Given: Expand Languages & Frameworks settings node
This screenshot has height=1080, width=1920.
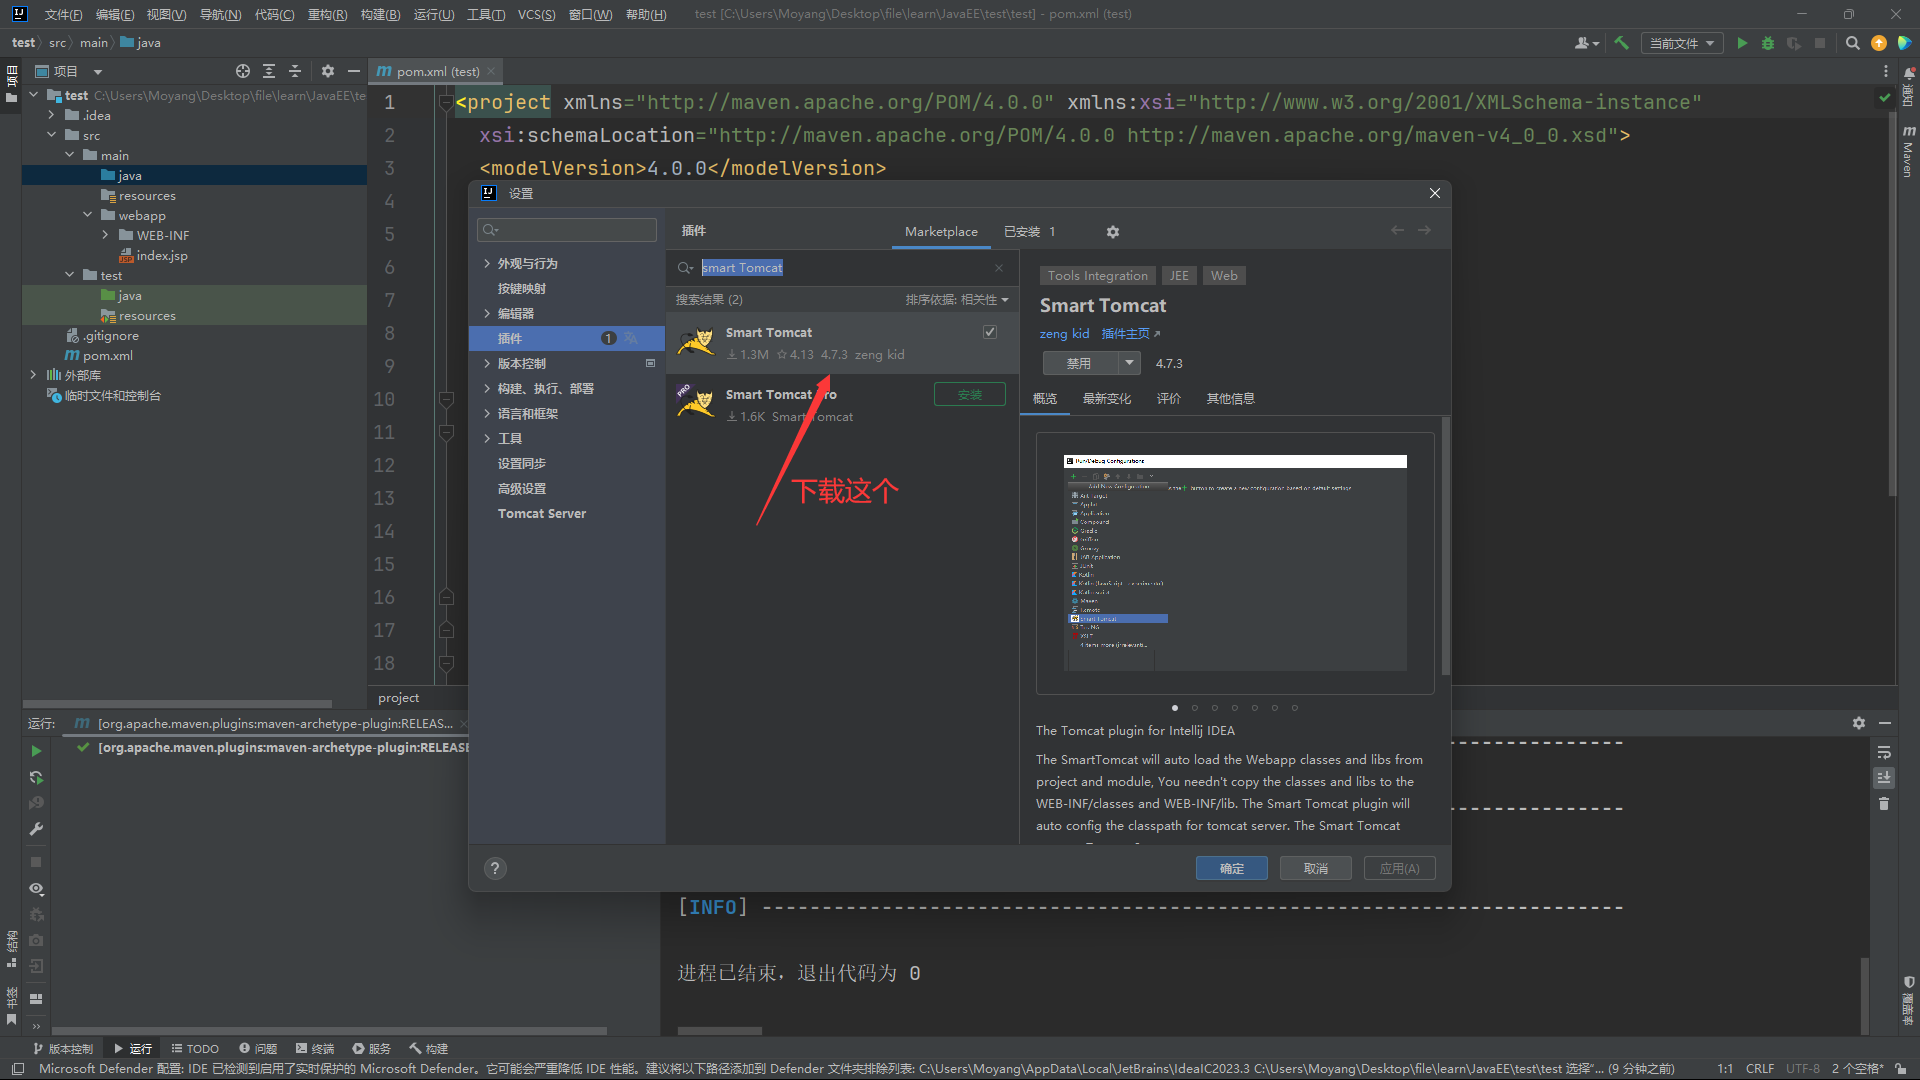Looking at the screenshot, I should coord(487,413).
